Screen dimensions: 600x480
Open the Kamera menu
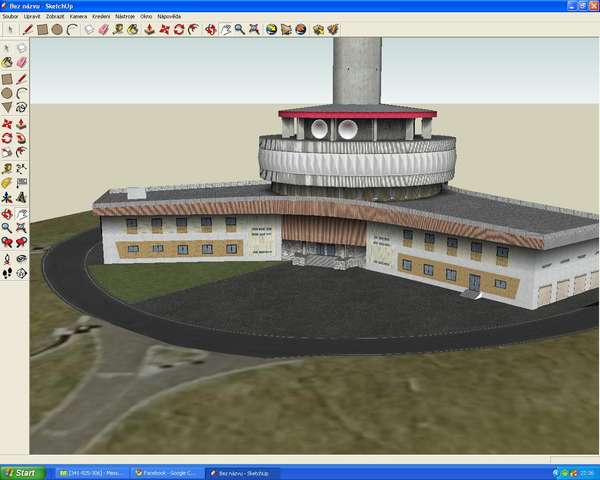[x=78, y=16]
